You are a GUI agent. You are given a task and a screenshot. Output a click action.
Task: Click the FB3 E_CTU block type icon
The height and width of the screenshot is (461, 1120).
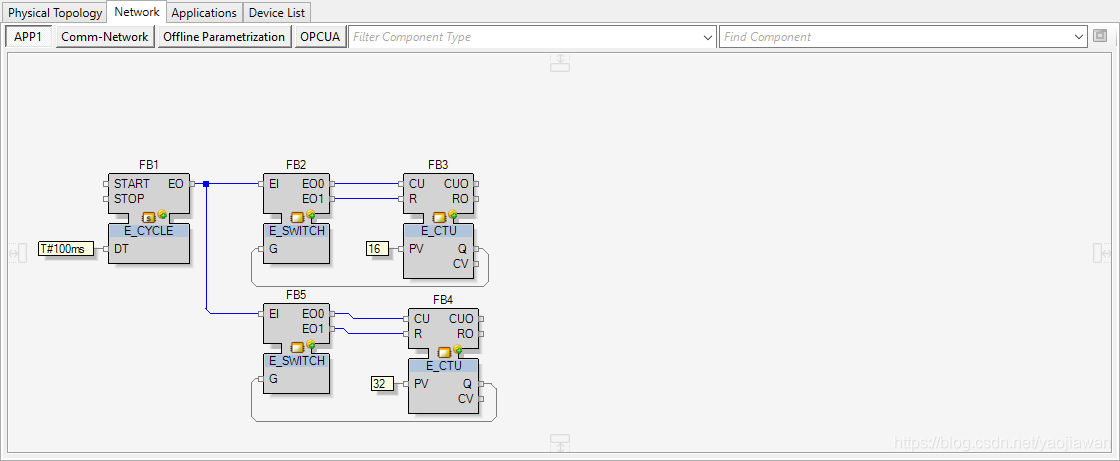click(440, 216)
